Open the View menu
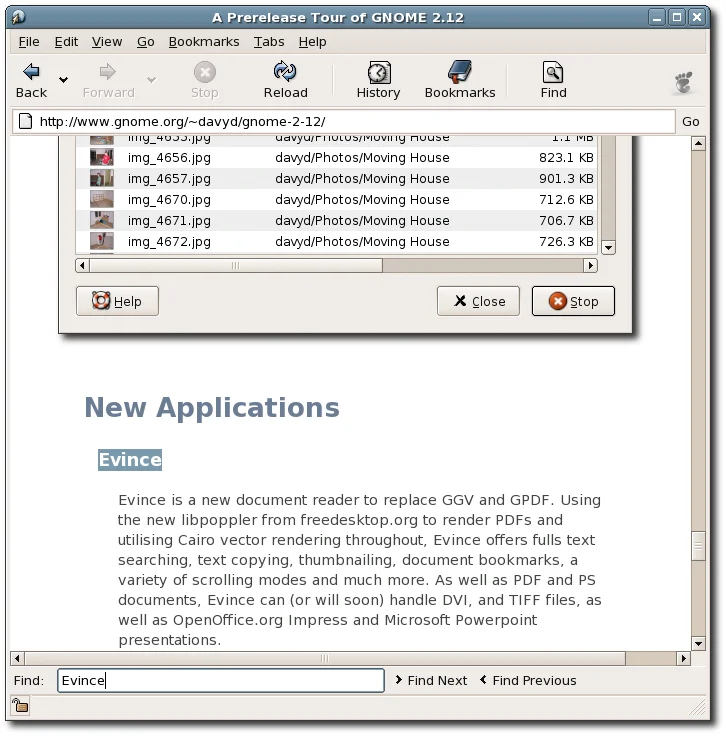Image resolution: width=726 pixels, height=736 pixels. click(107, 42)
